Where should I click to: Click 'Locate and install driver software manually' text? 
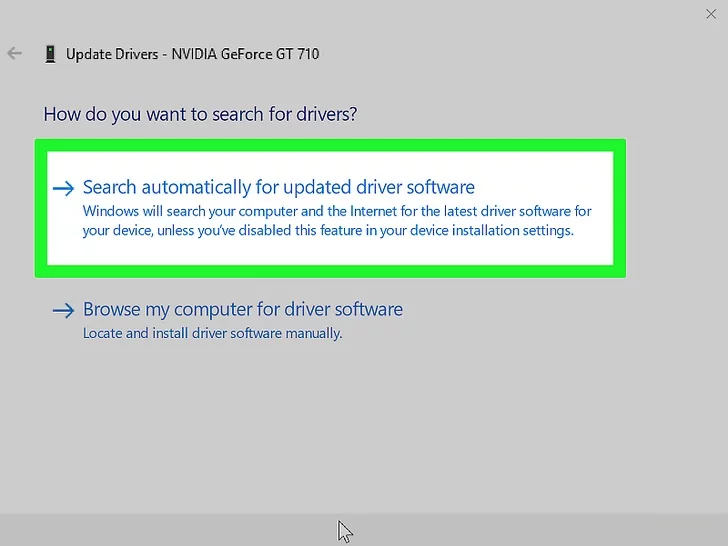click(x=212, y=333)
